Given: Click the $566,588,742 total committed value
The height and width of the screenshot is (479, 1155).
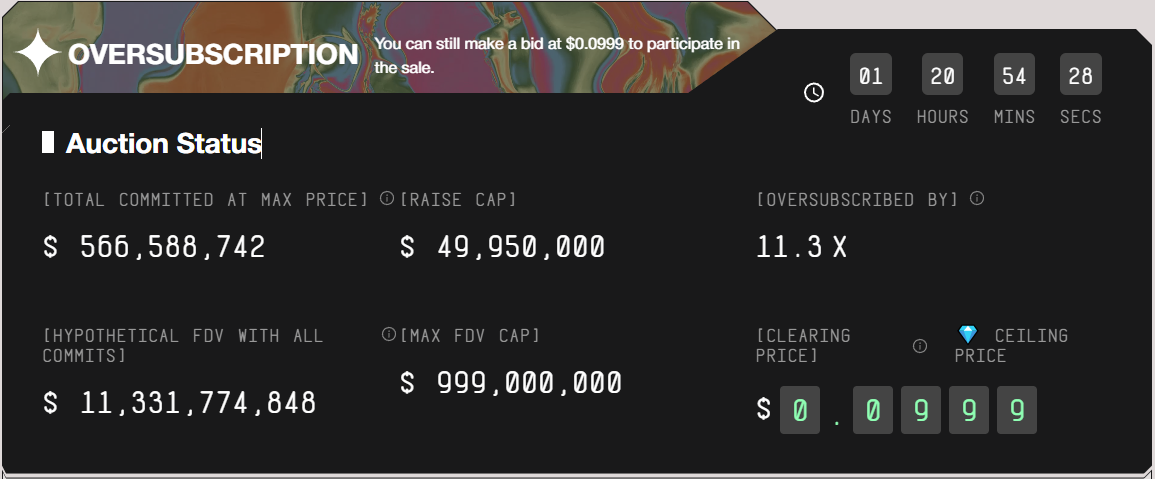Looking at the screenshot, I should coord(155,246).
